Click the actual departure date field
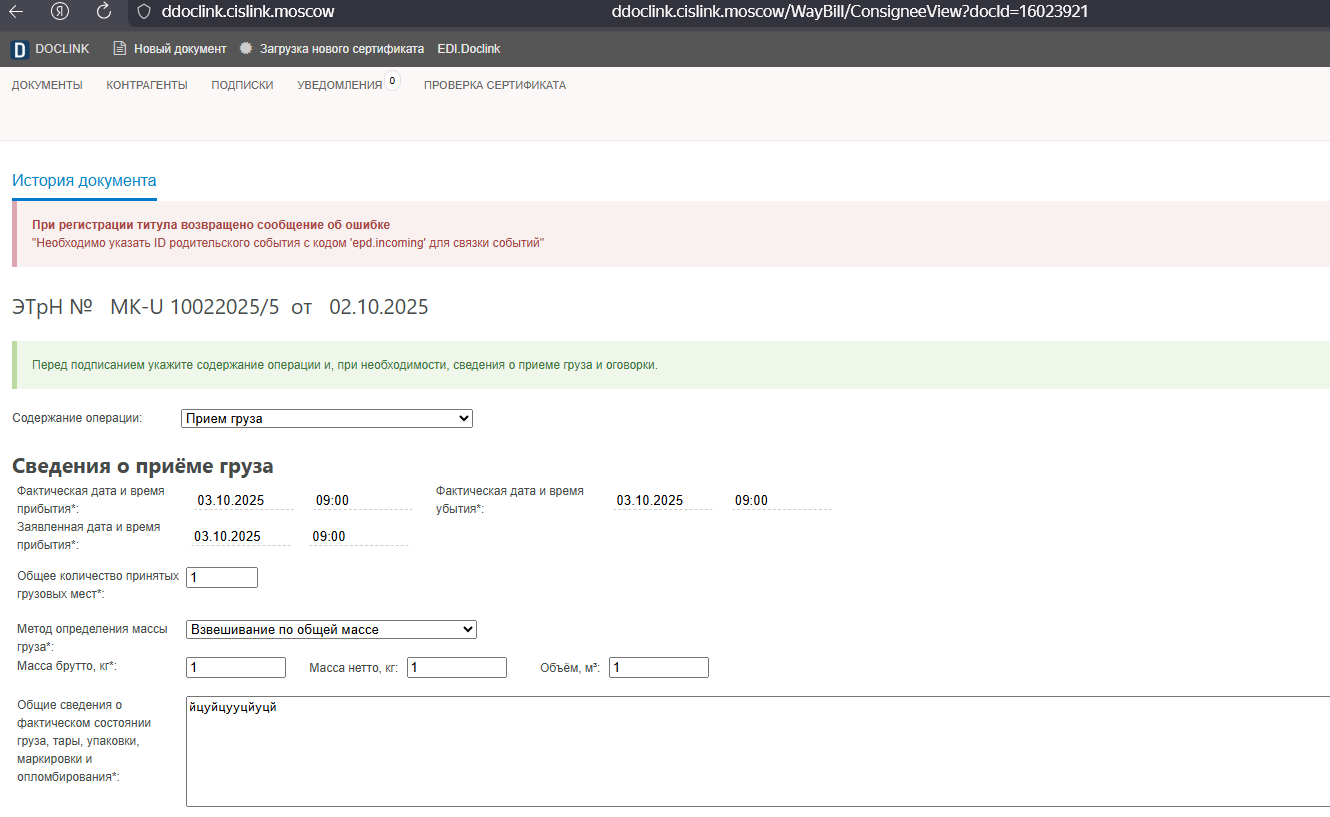The width and height of the screenshot is (1330, 817). tap(663, 501)
